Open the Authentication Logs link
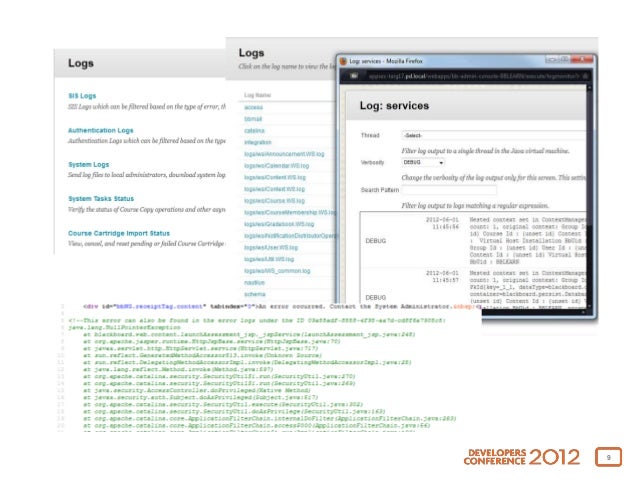Image resolution: width=638 pixels, height=479 pixels. tap(101, 130)
